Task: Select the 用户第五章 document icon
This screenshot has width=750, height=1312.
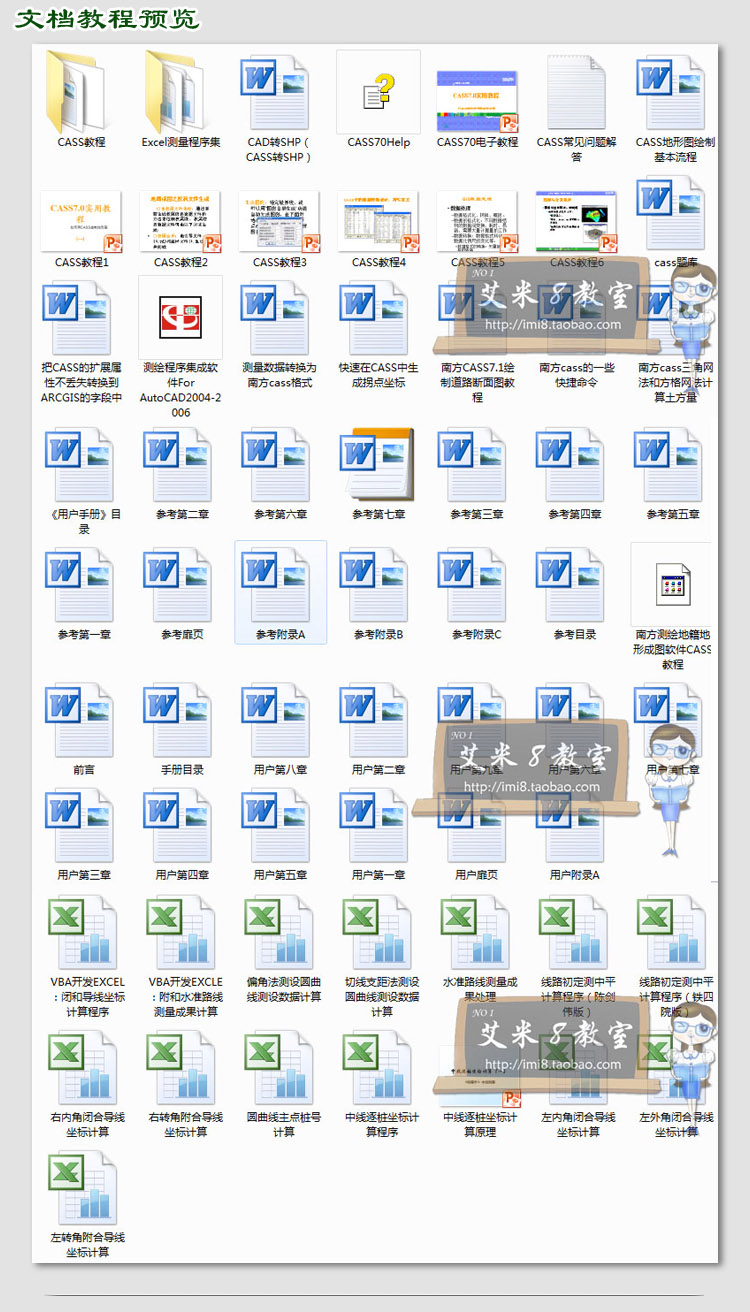Action: (x=277, y=827)
